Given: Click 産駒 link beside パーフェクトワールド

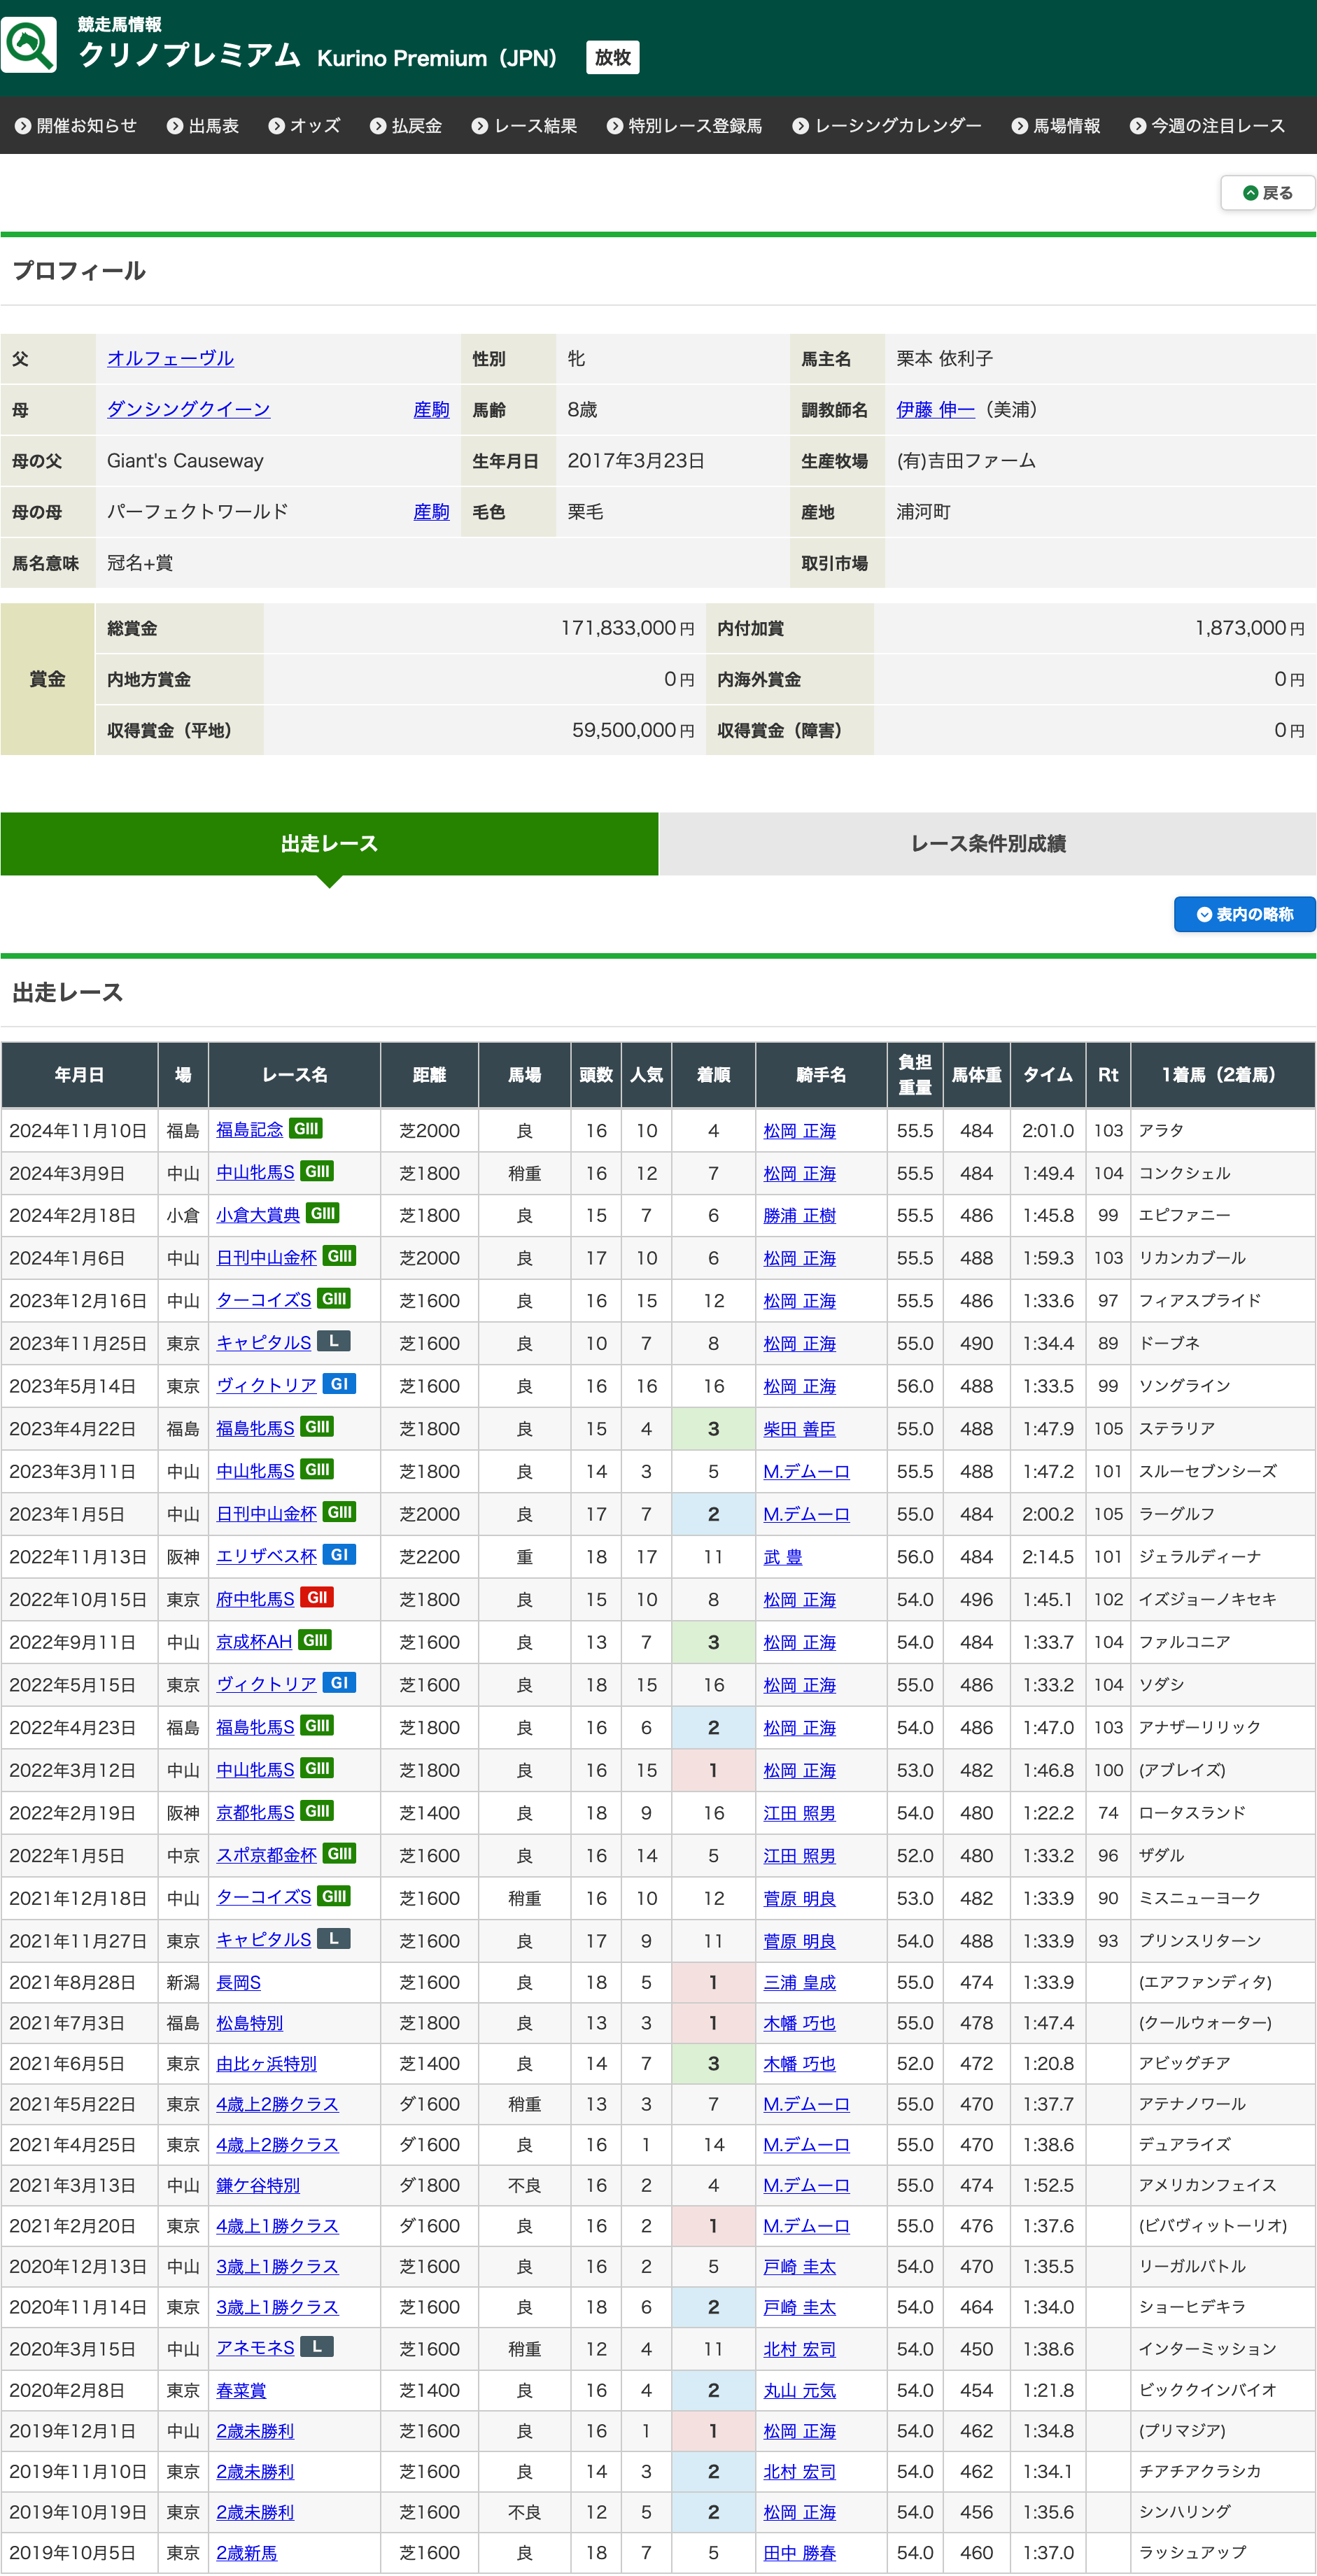Looking at the screenshot, I should [x=431, y=512].
